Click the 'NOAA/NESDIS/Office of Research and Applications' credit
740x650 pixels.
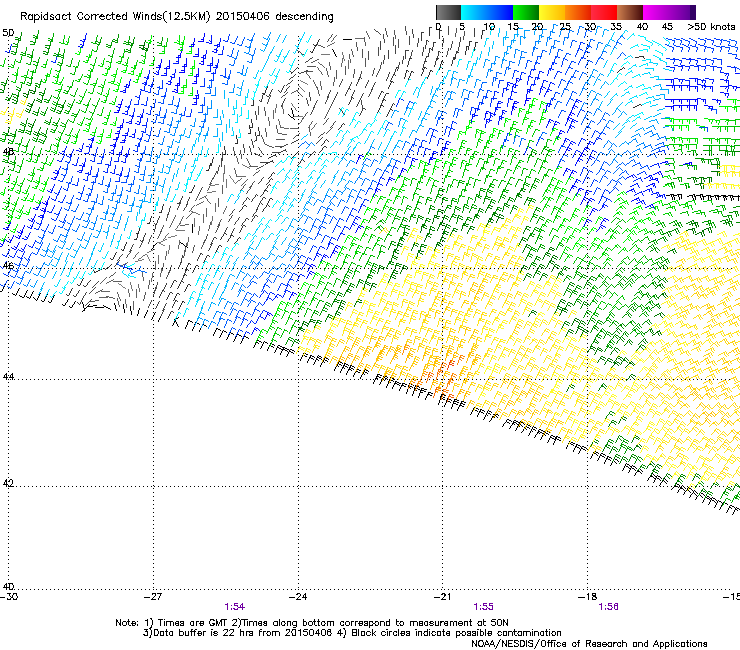coord(589,644)
